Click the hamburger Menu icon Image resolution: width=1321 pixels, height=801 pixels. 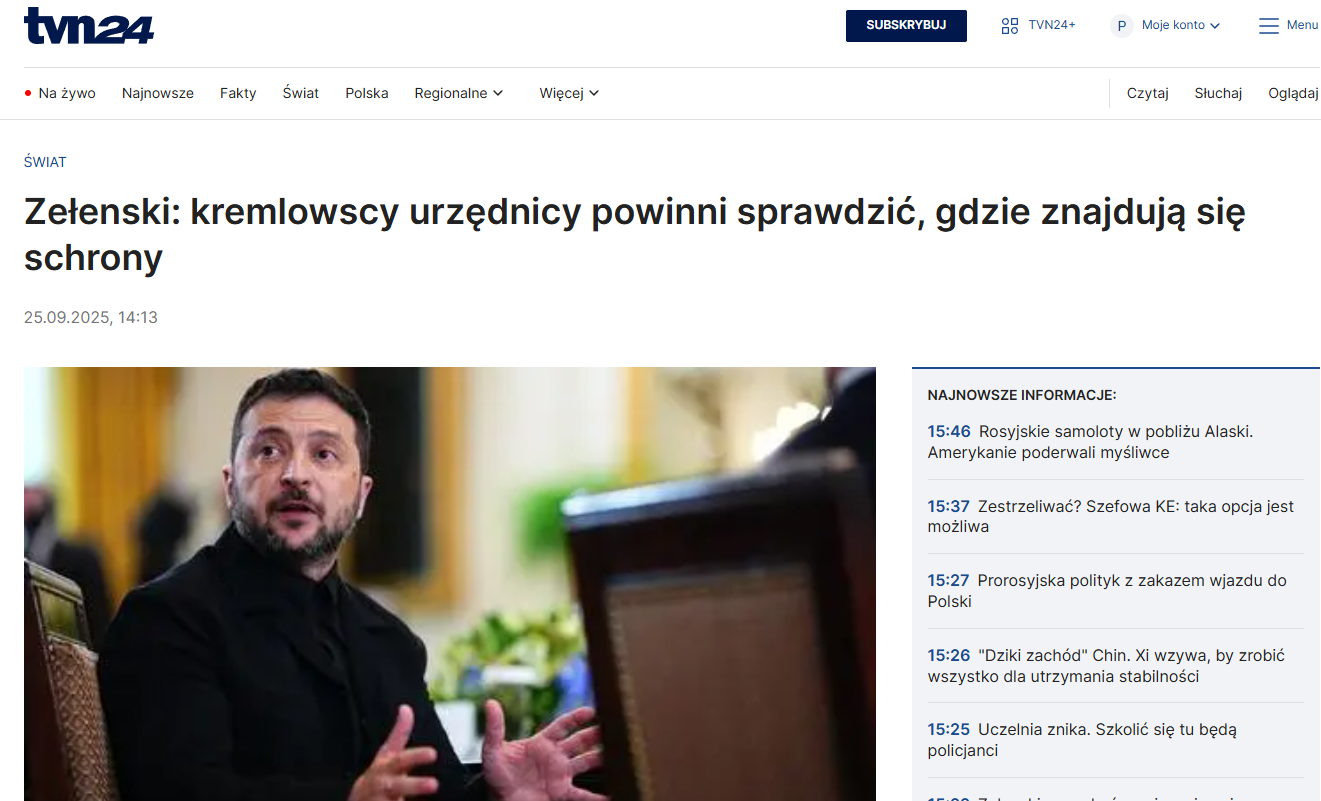[1269, 26]
